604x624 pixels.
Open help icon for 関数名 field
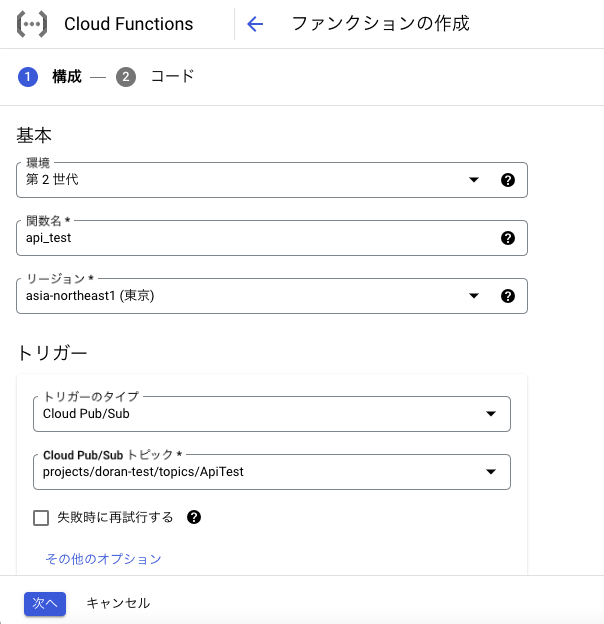point(508,238)
